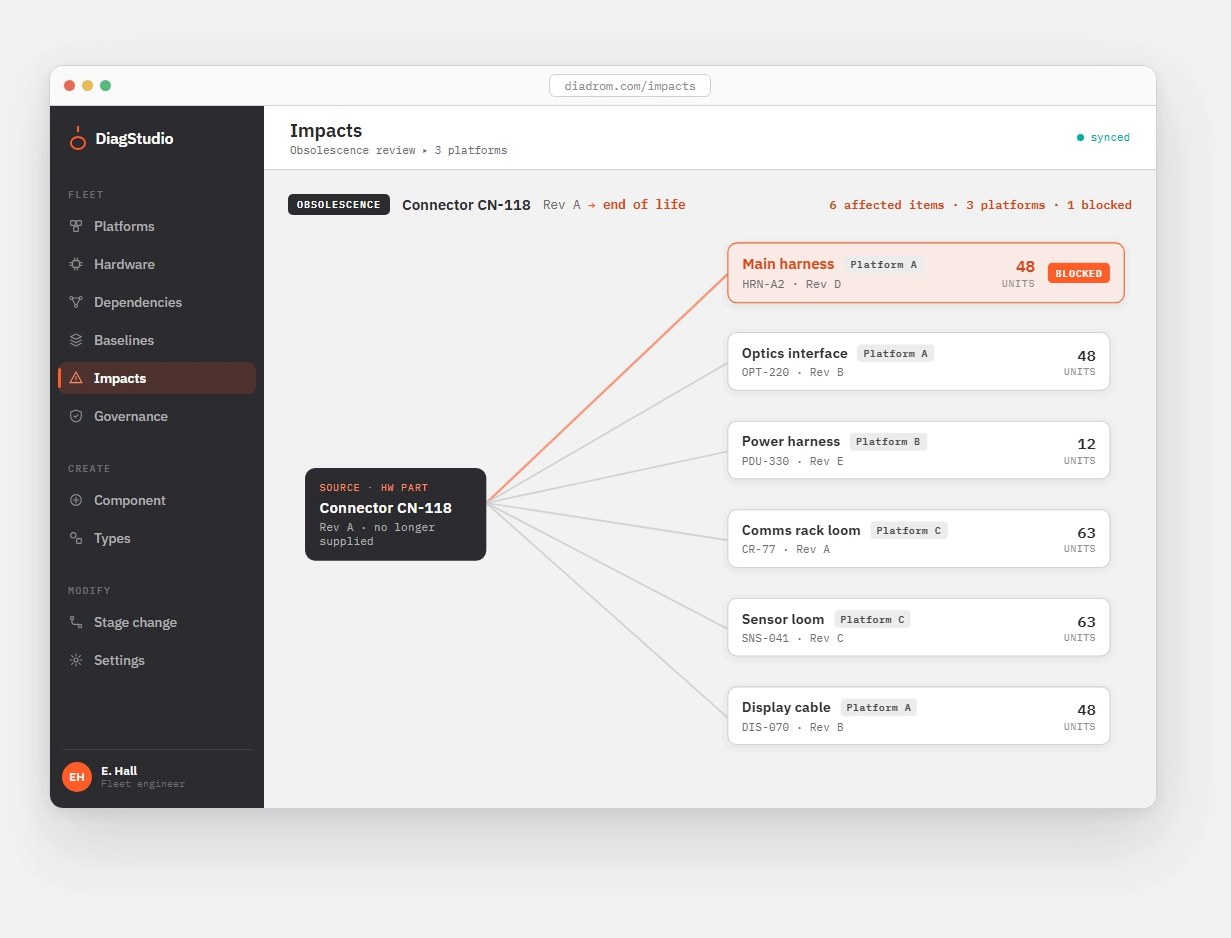Click the 'SOURCE · HW PART' label
The image size is (1231, 938).
coord(373,488)
